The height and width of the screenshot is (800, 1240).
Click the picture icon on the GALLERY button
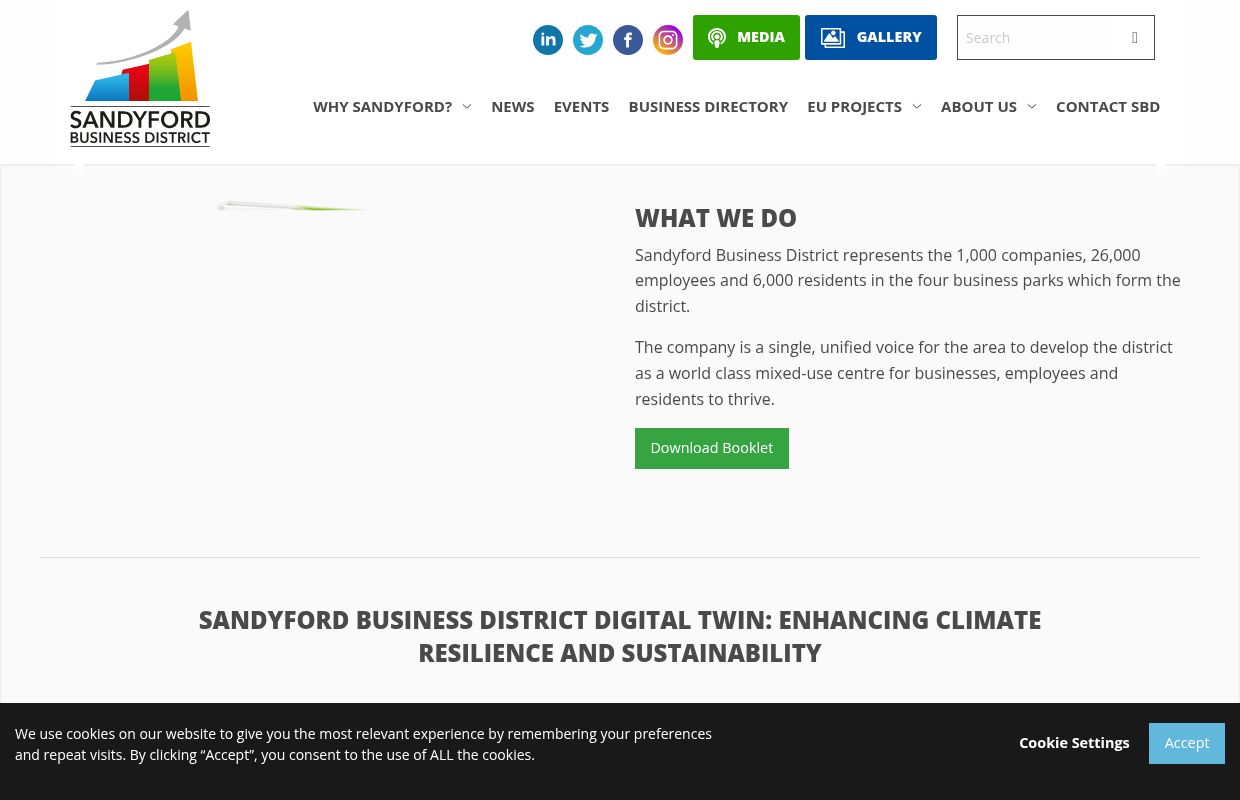pyautogui.click(x=833, y=37)
